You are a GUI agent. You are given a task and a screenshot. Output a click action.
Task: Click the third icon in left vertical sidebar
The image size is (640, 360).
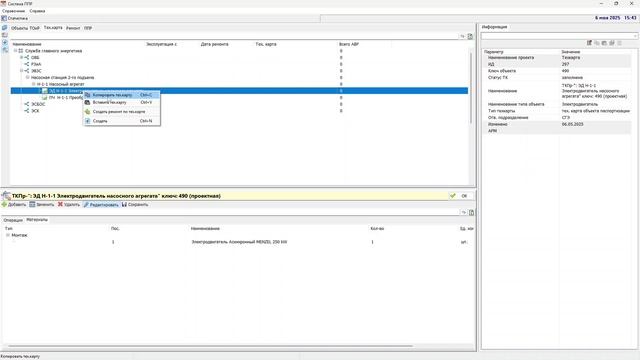click(4, 42)
